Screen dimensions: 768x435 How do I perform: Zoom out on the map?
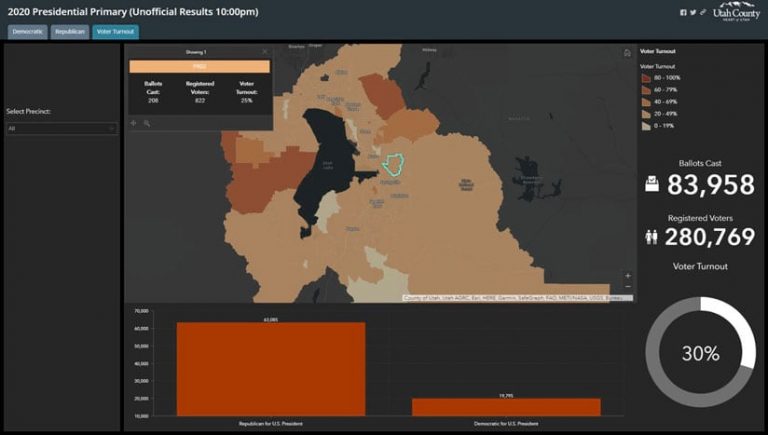pos(627,287)
